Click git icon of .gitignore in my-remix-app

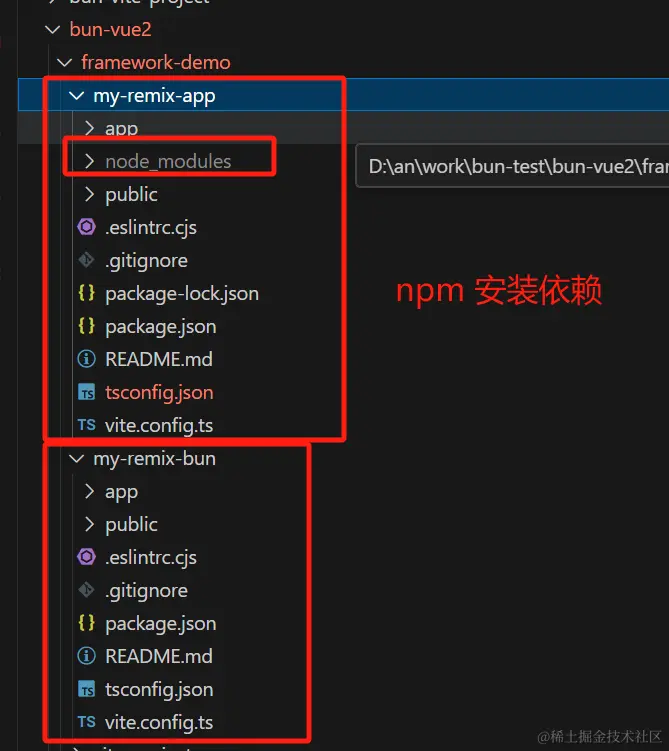tap(87, 260)
